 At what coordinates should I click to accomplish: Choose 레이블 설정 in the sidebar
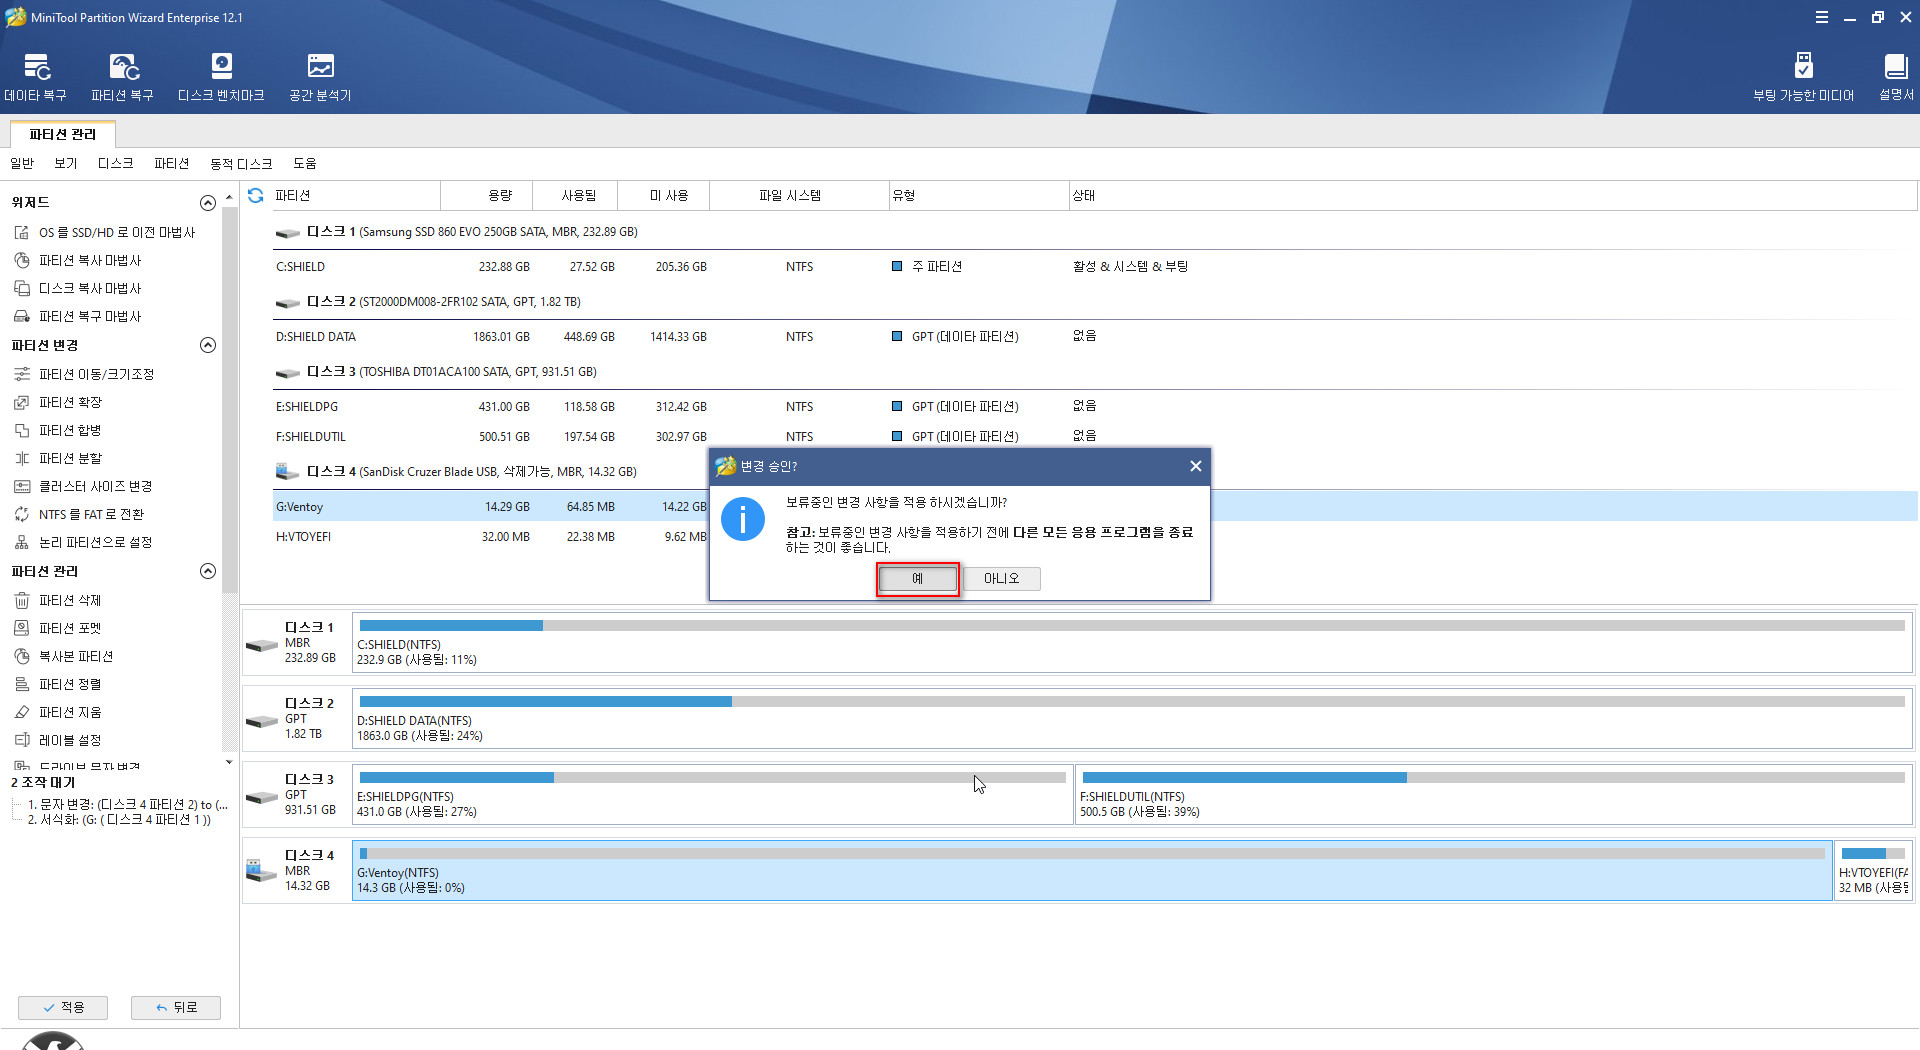[59, 740]
